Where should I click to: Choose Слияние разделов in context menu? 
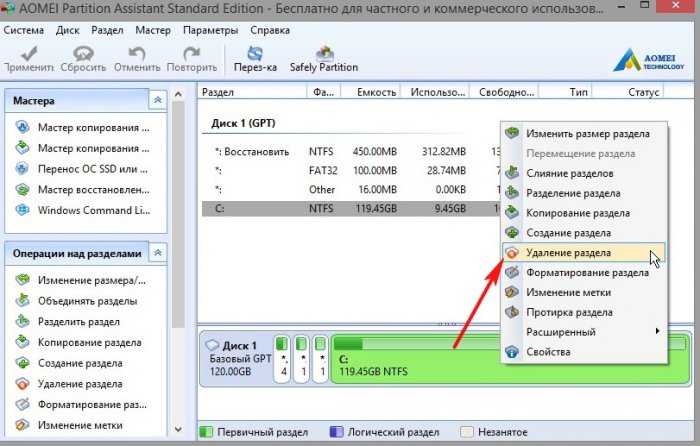tap(584, 173)
